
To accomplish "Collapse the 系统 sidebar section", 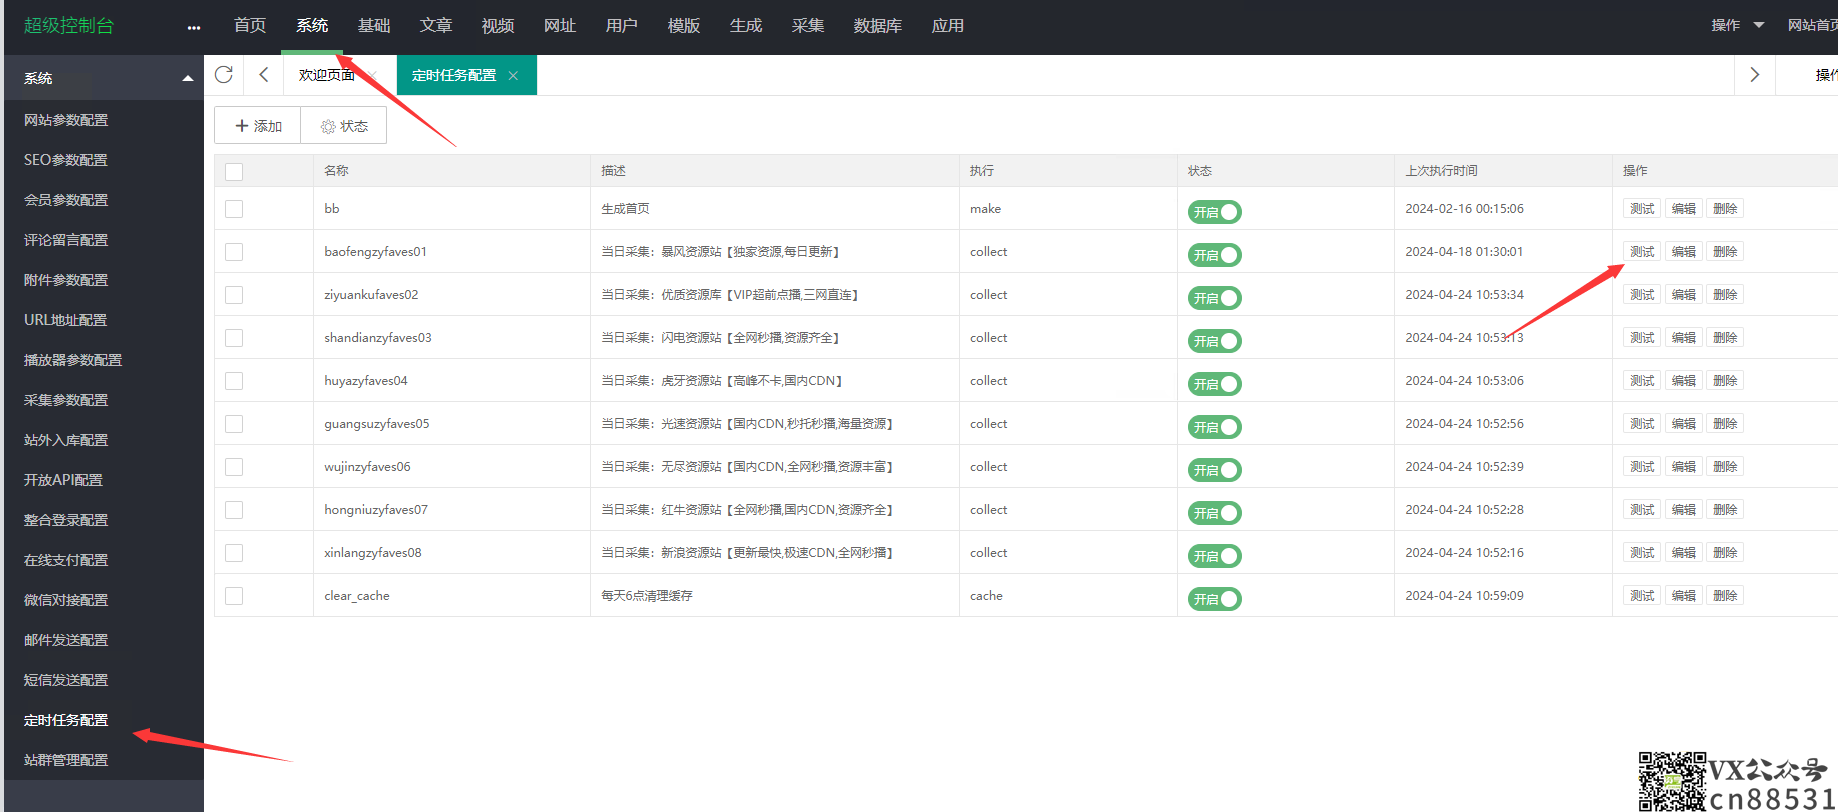I will 187,78.
